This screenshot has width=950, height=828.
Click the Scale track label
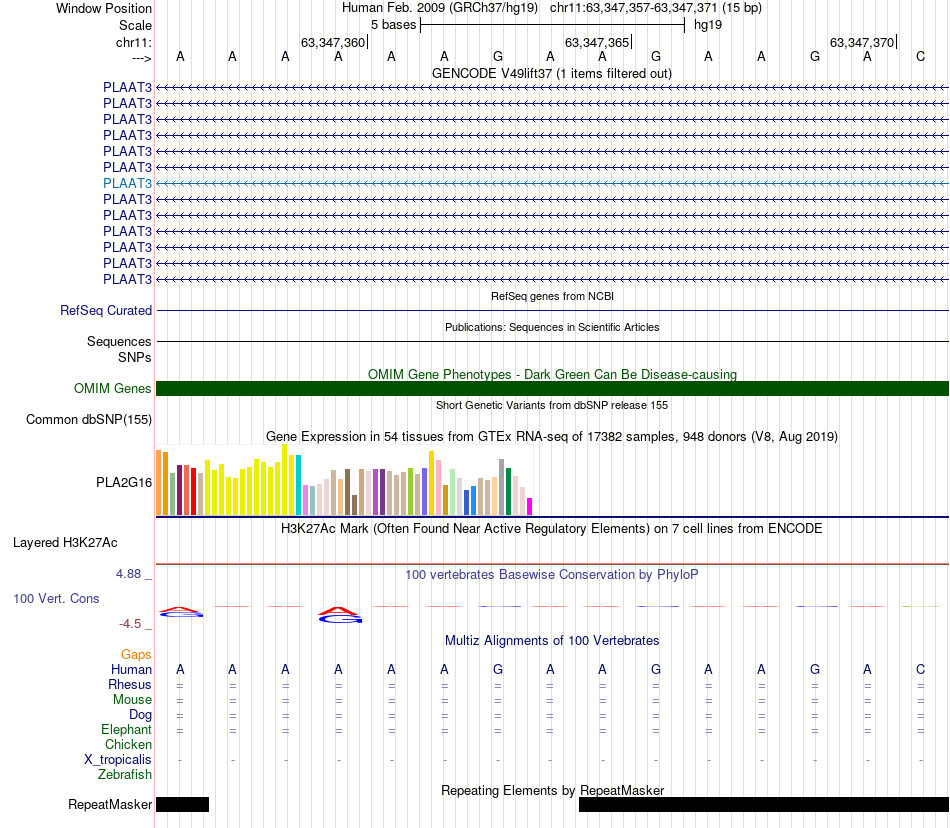135,25
